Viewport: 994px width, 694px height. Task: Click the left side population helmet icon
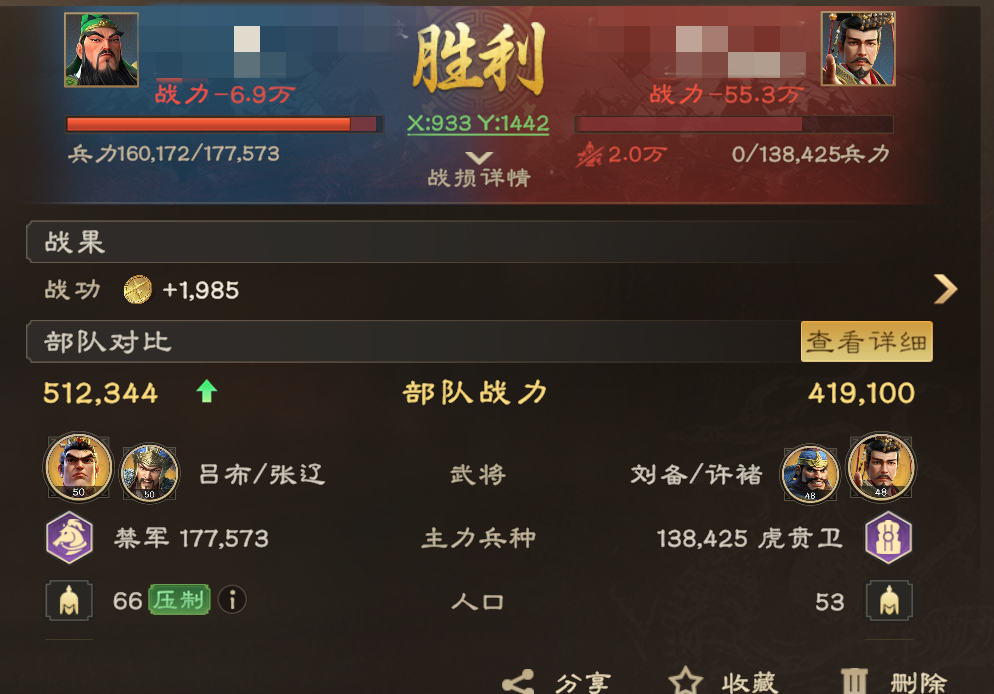click(x=69, y=600)
